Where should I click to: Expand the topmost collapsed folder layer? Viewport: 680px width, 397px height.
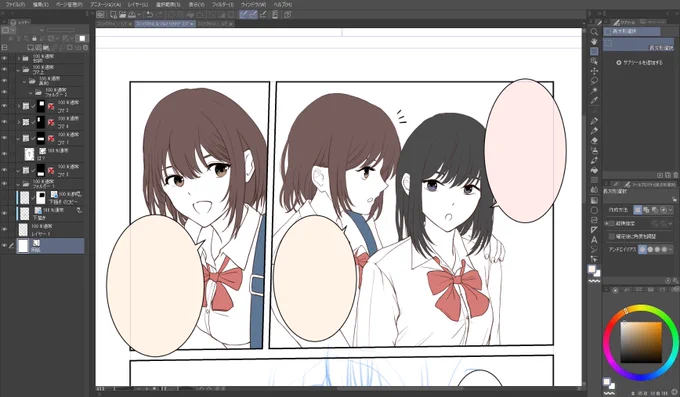click(19, 58)
